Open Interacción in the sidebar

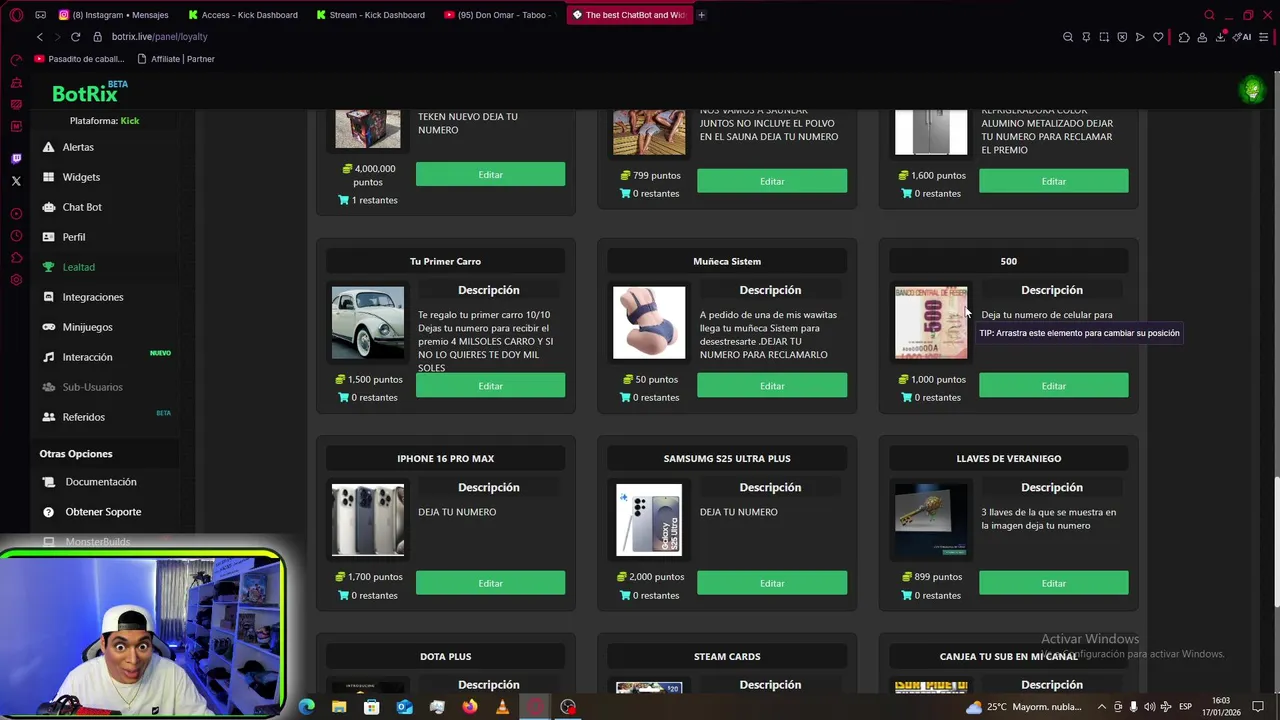87,357
